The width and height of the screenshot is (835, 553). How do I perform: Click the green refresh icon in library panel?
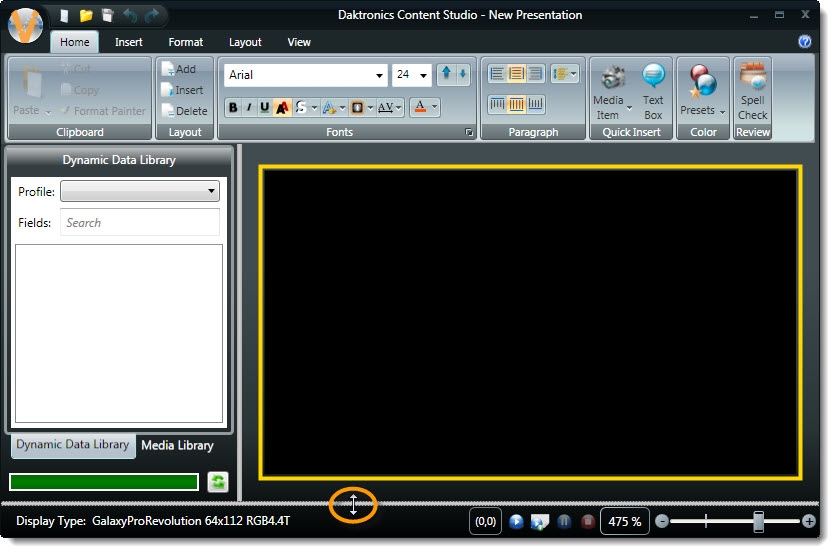coord(218,482)
